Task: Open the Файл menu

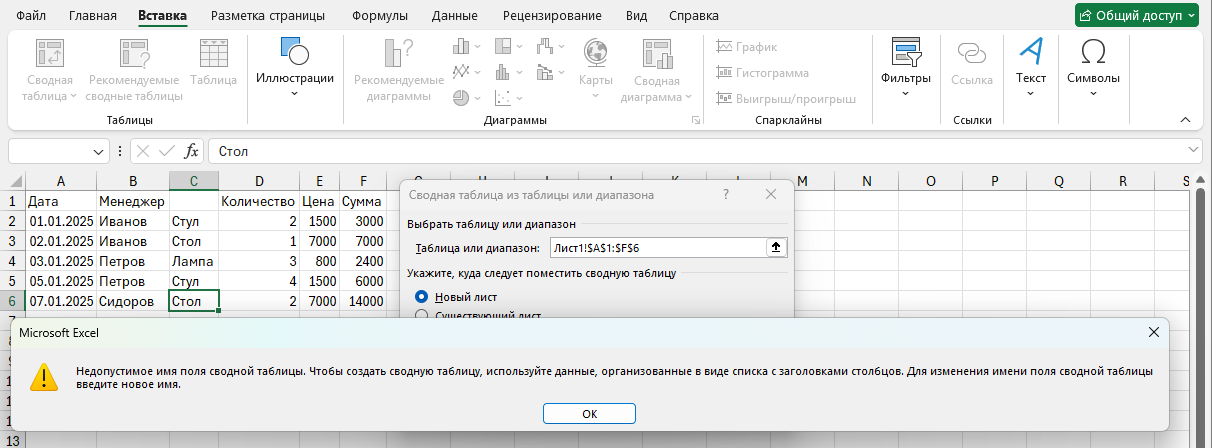Action: tap(32, 16)
